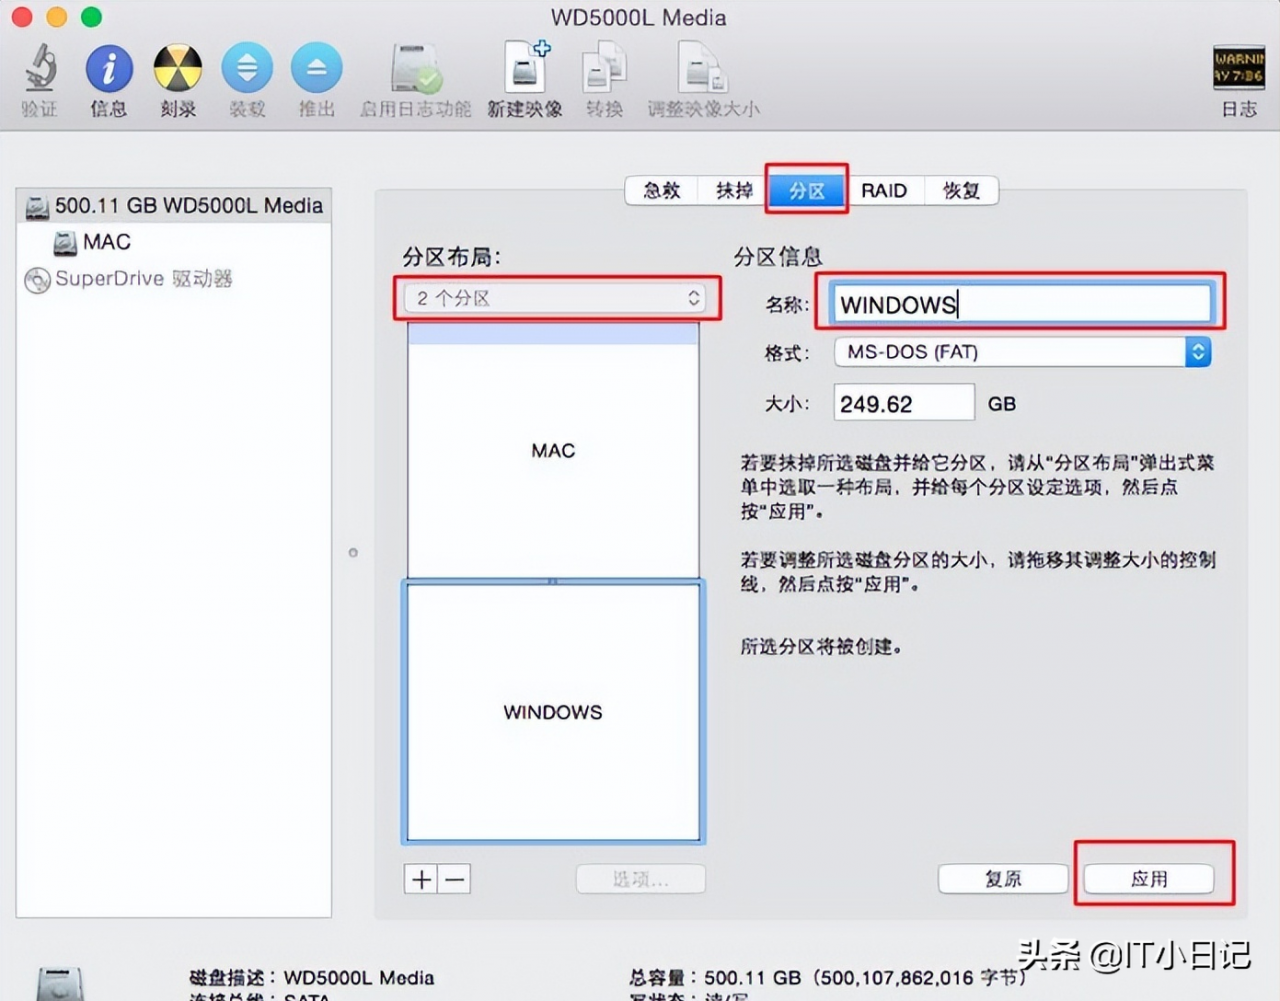Screen dimensions: 1280x1001
Task: Open the Restore (恢复) tab
Action: coord(961,190)
